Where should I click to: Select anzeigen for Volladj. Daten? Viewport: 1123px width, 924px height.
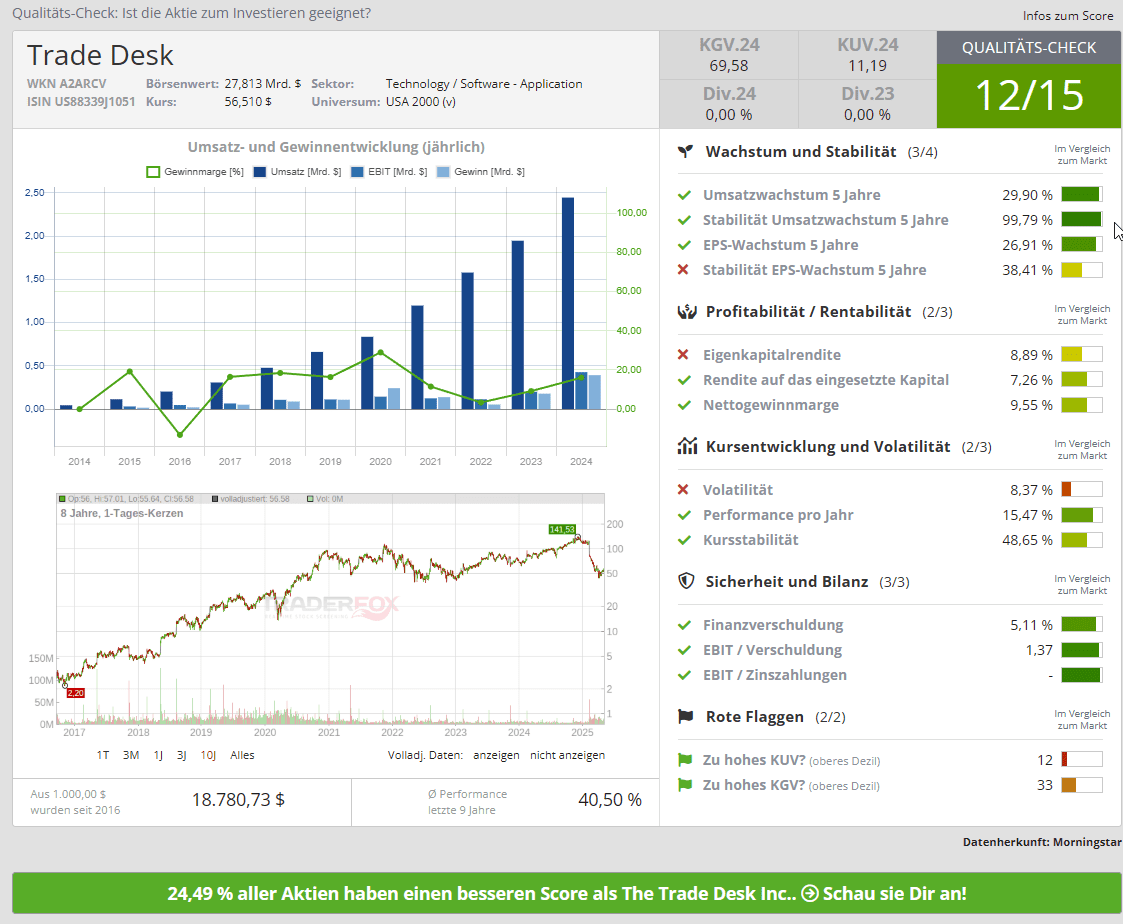click(496, 755)
